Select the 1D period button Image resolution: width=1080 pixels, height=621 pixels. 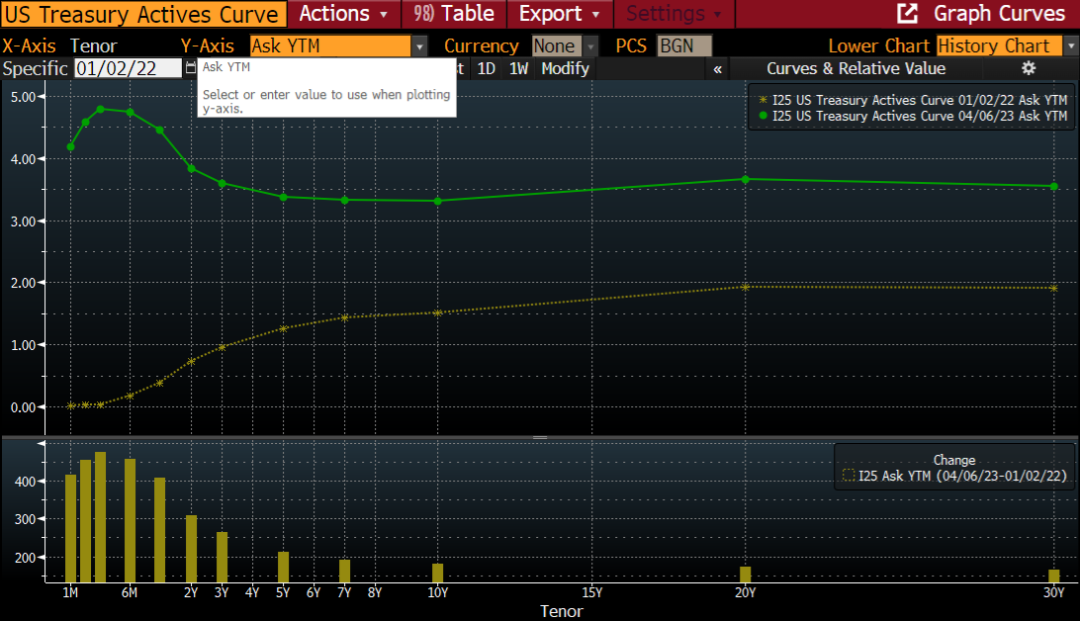(486, 68)
